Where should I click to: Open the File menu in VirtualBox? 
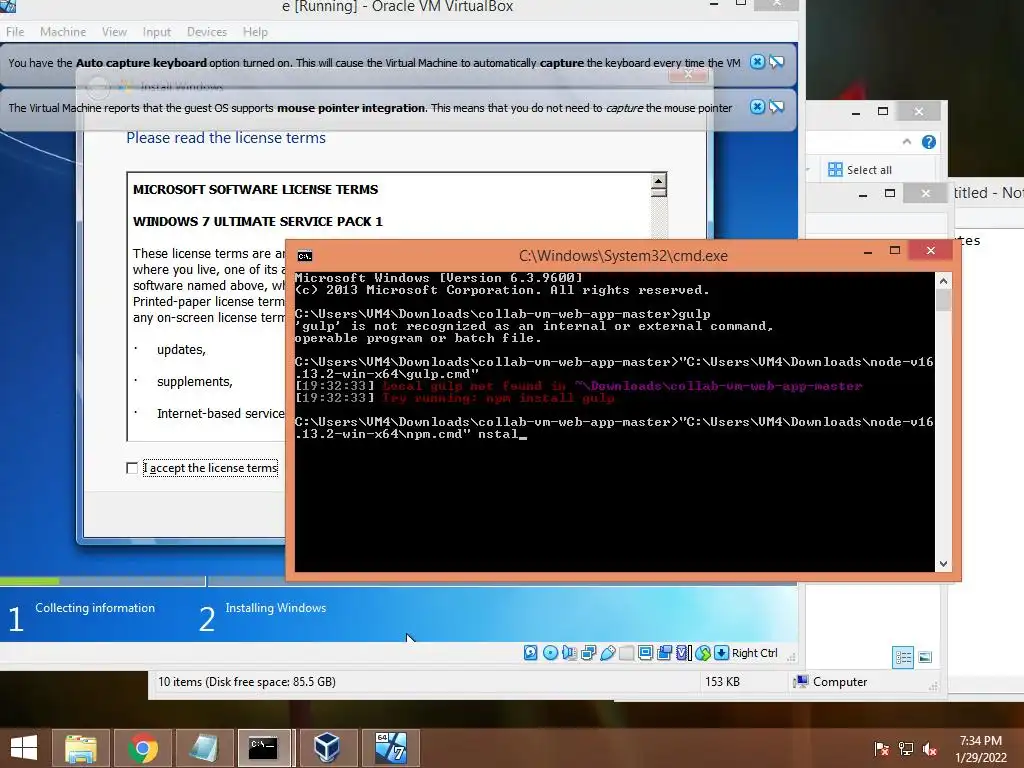tap(15, 31)
